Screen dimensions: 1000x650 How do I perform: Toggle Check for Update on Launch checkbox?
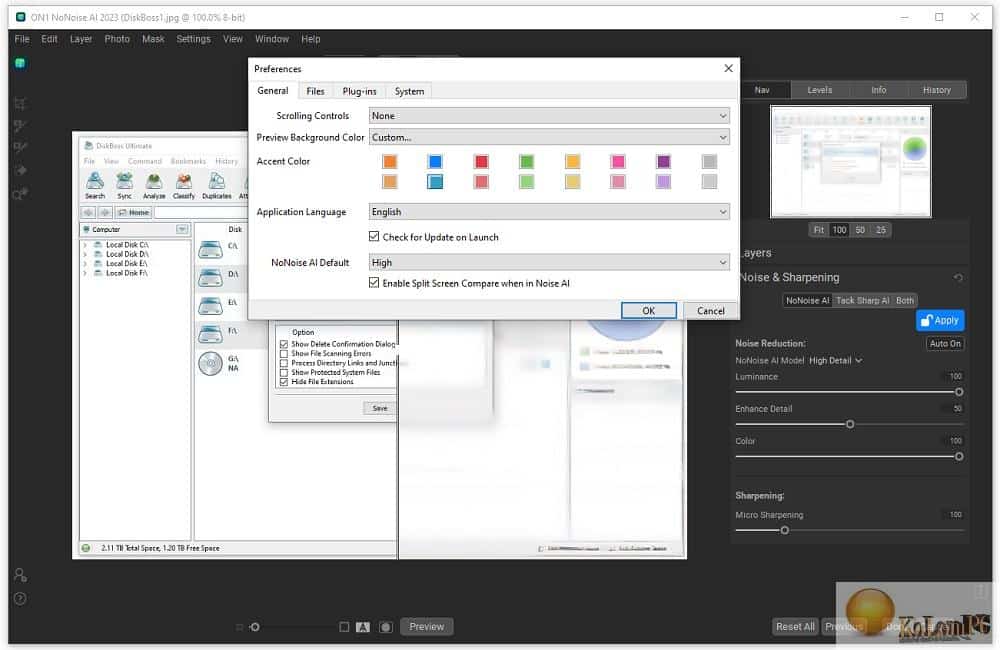click(374, 237)
